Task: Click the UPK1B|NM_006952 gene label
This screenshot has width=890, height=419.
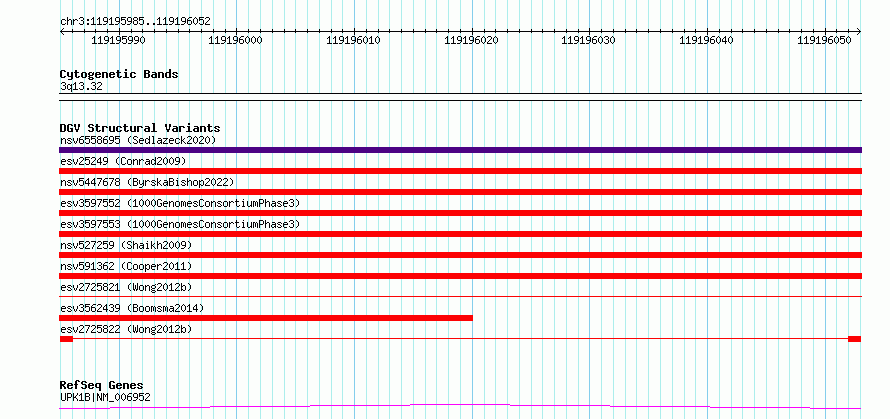Action: click(x=105, y=397)
